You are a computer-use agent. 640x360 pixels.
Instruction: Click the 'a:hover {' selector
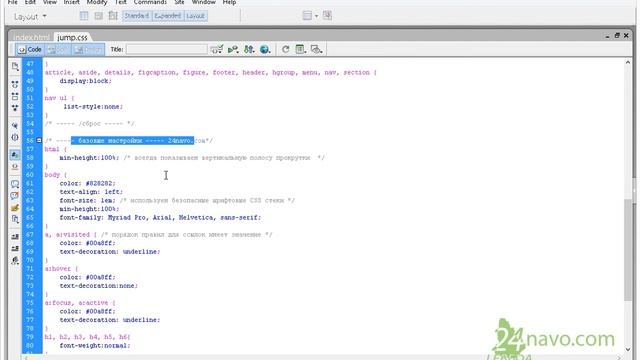point(61,269)
